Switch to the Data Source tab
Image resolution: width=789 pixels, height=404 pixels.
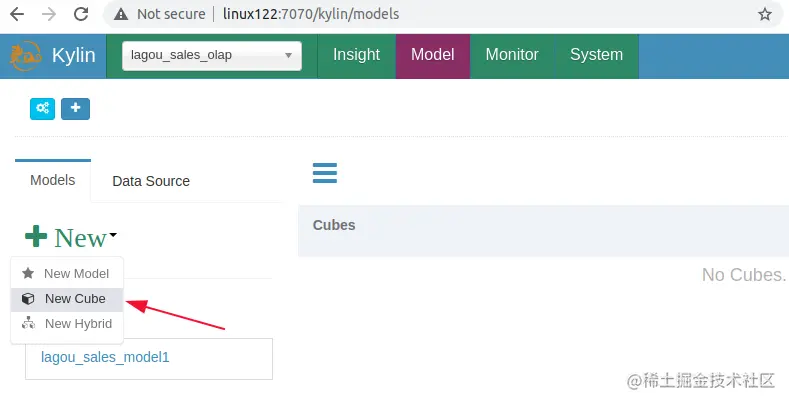tap(151, 181)
